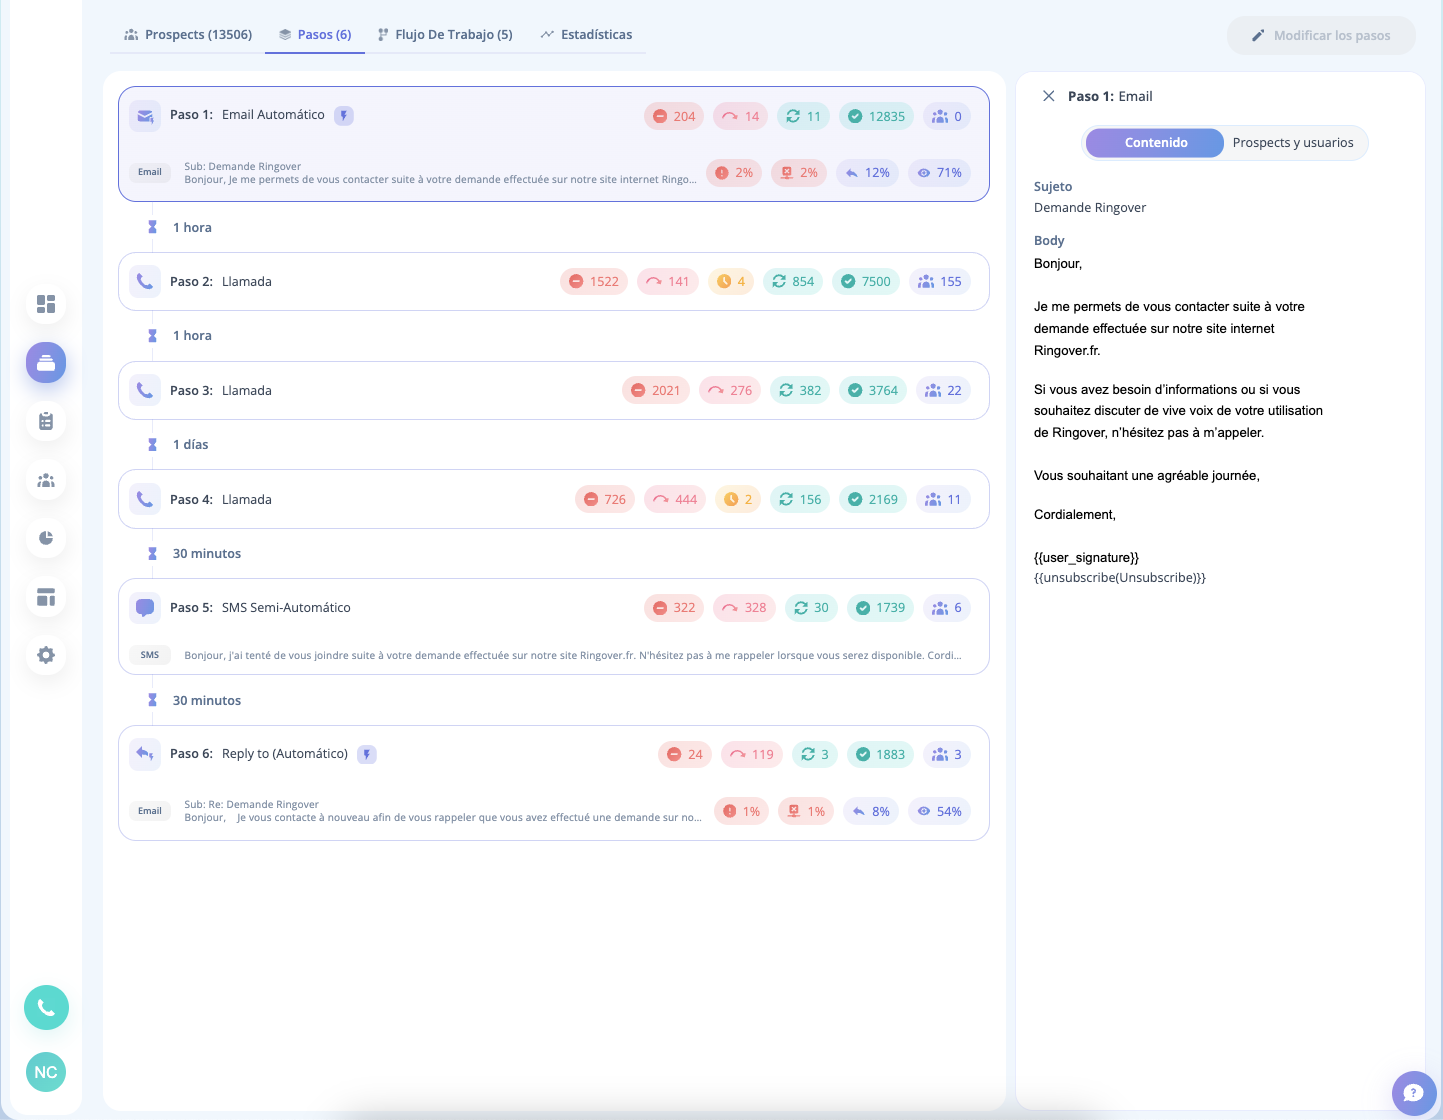Click the Paso 3 phone icon

pos(145,391)
